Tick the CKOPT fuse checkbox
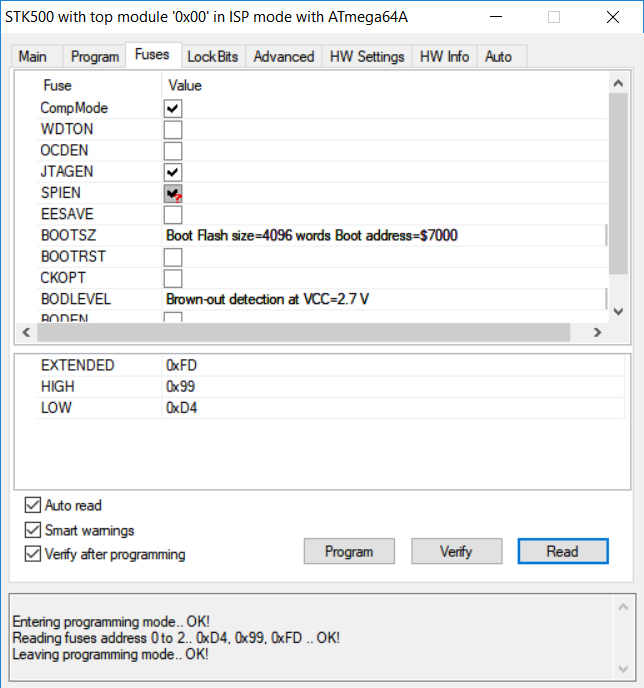The image size is (644, 688). click(173, 279)
